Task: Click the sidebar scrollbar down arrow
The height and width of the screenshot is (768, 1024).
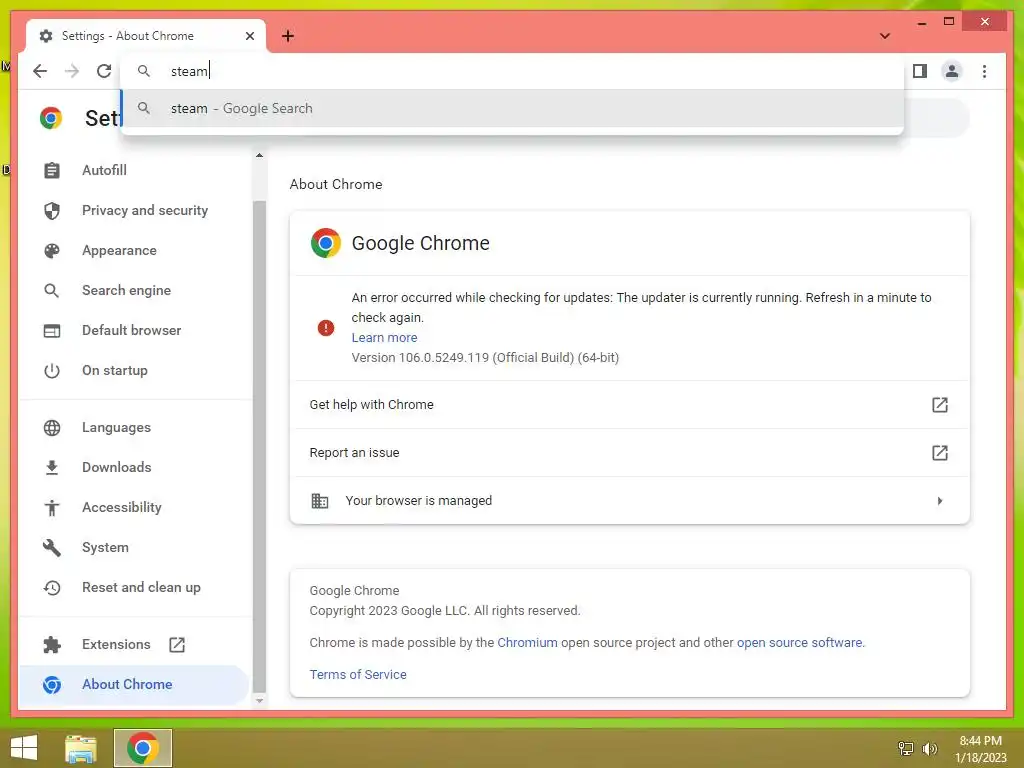Action: coord(259,701)
